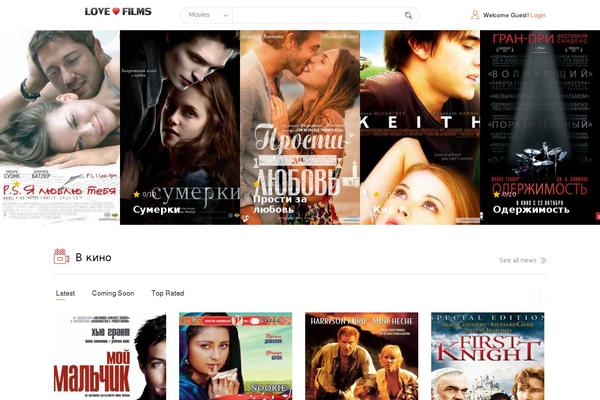Image resolution: width=600 pixels, height=400 pixels.
Task: Open the First Knight poster
Action: 488,356
